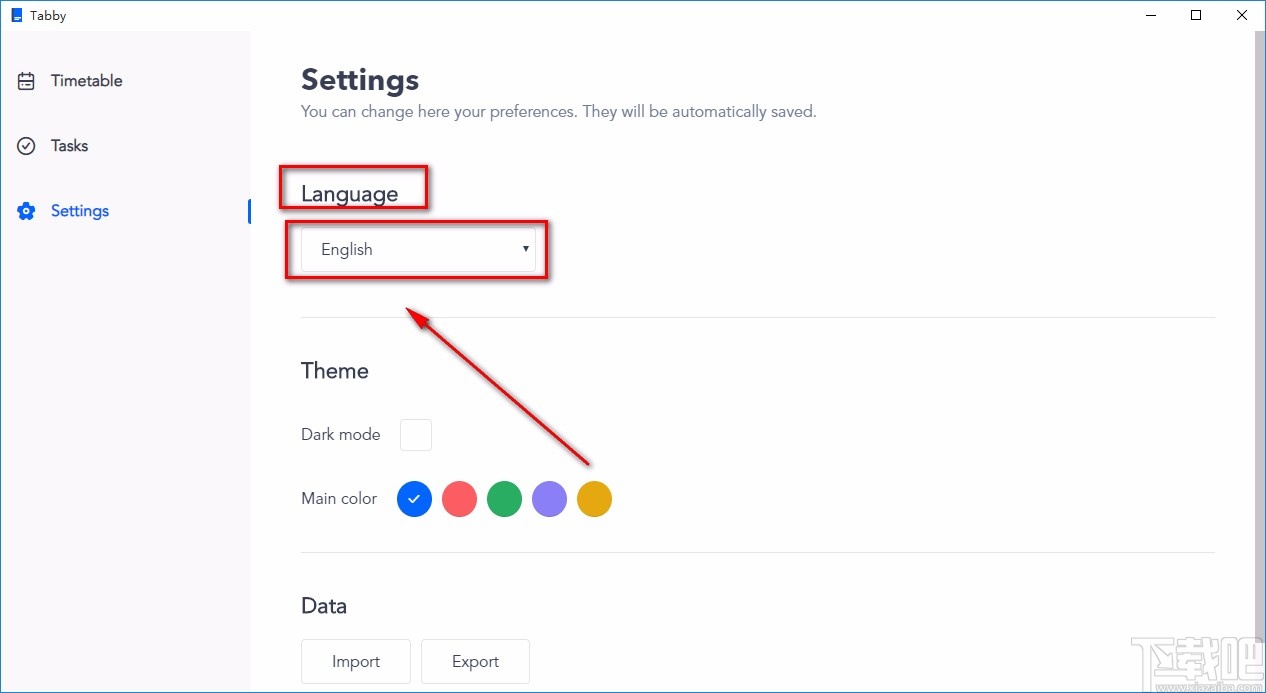Pick the green main color

click(504, 499)
